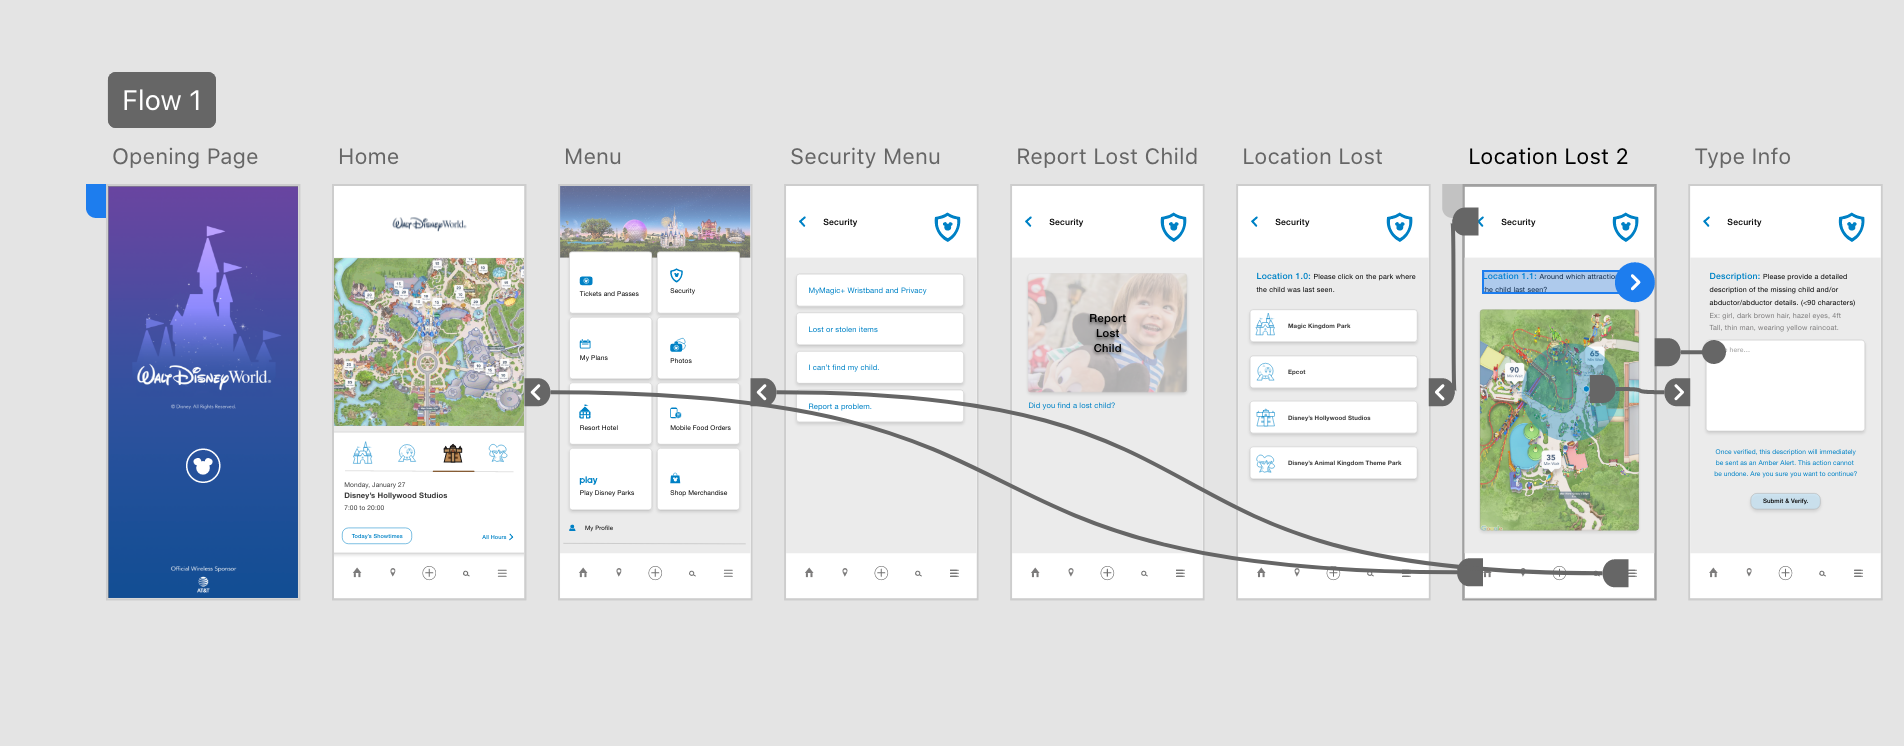1904x746 pixels.
Task: Click location pin in Report Lost Child nav bar
Action: pos(1071,573)
